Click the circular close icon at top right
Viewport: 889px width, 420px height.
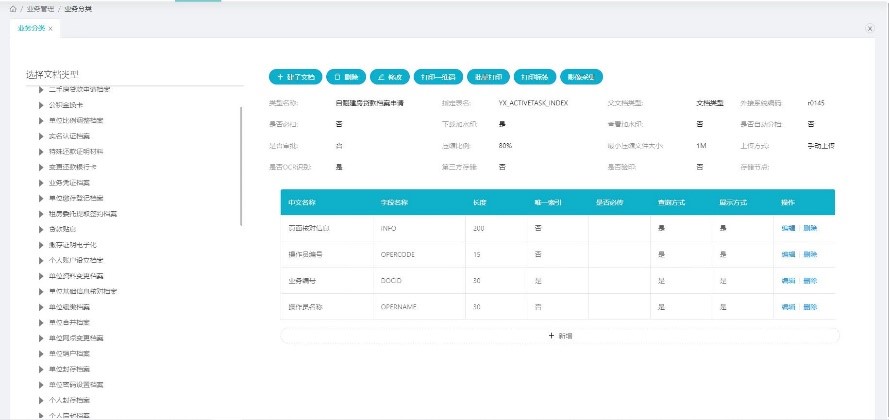(x=870, y=29)
